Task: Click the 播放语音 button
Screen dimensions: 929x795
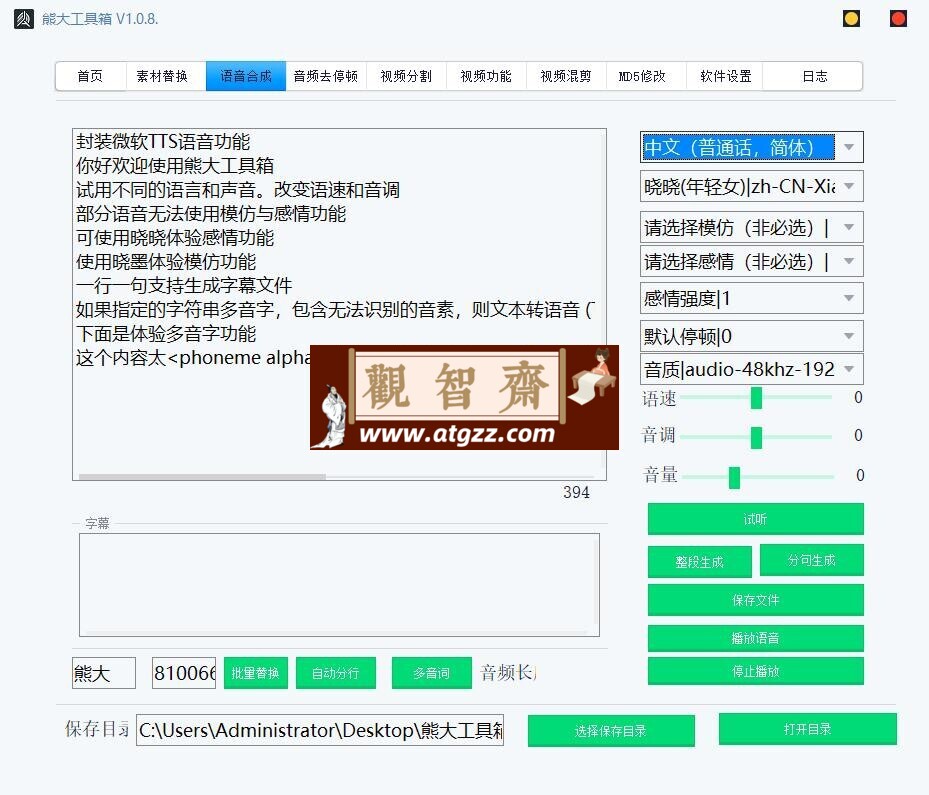Action: click(x=755, y=638)
